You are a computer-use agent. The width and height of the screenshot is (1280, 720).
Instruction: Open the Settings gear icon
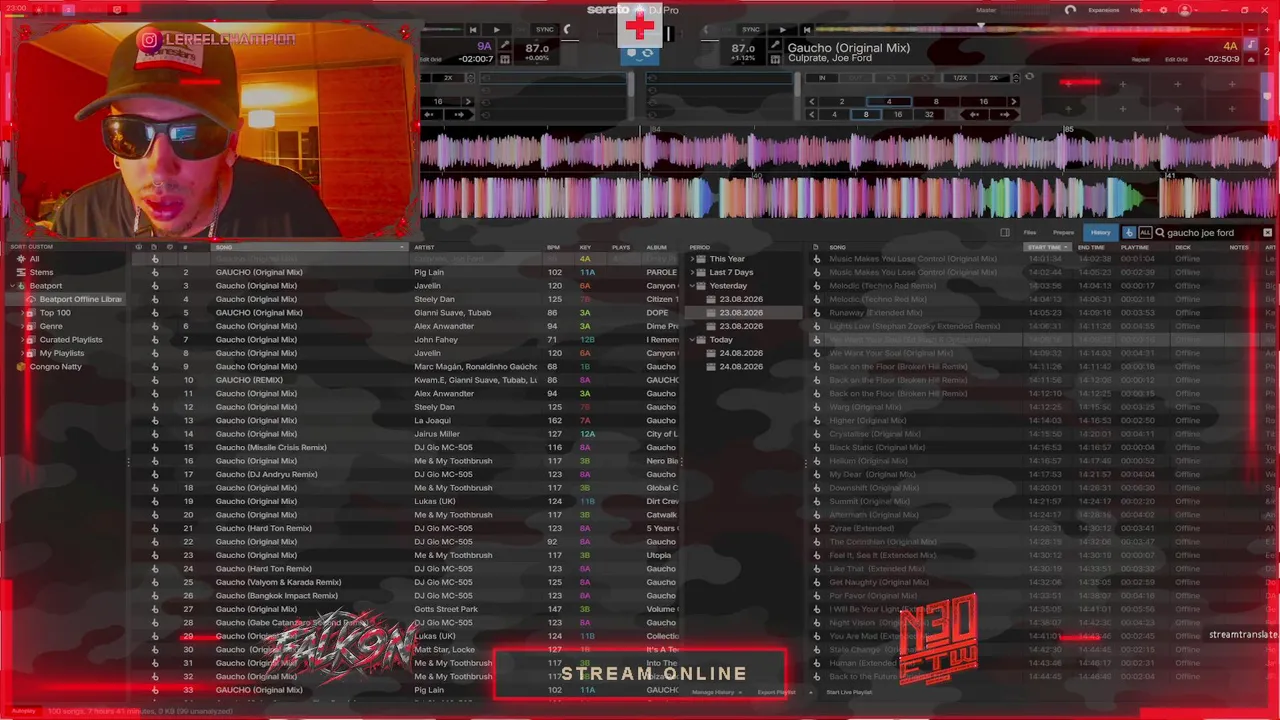(1163, 10)
